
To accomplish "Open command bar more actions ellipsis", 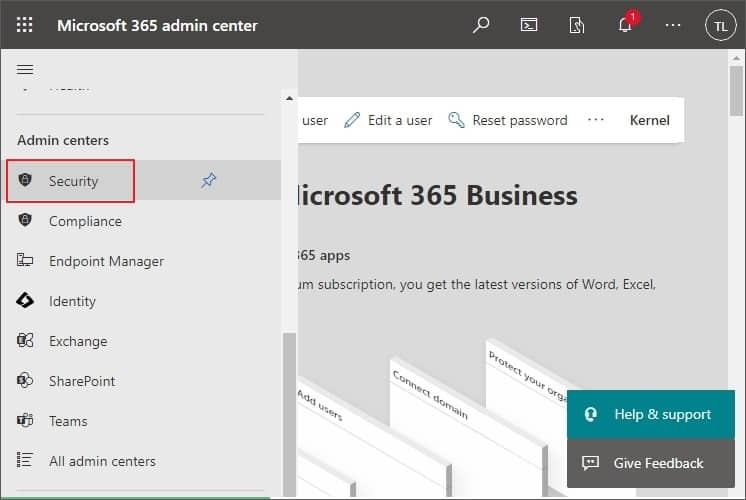I will pyautogui.click(x=596, y=120).
